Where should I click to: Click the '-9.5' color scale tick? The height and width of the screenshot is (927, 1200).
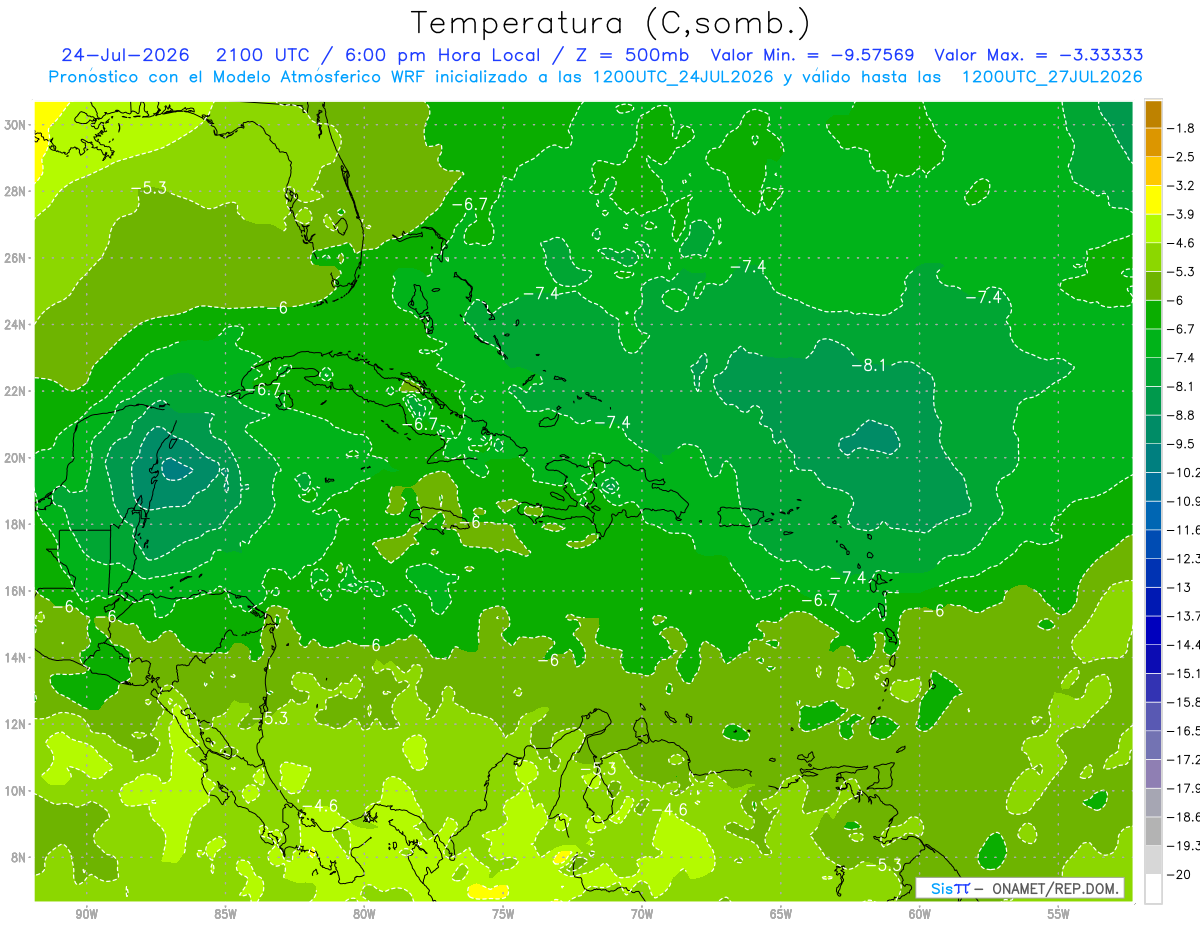coord(1183,443)
